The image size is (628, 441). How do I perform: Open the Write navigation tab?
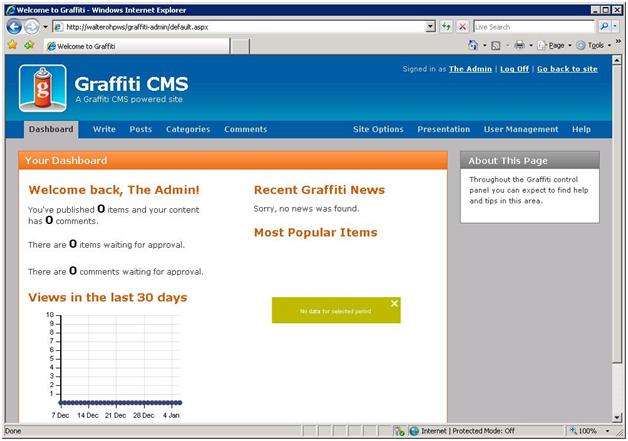104,129
